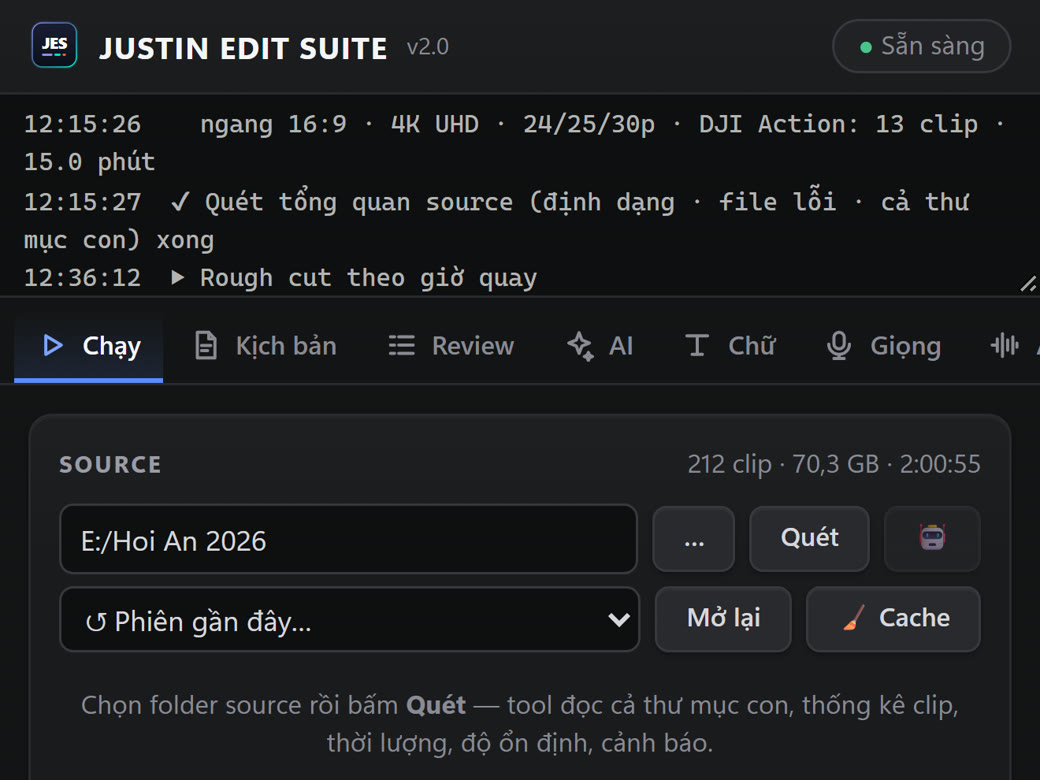
Task: Click the log panel resize grip
Action: pyautogui.click(x=1027, y=285)
